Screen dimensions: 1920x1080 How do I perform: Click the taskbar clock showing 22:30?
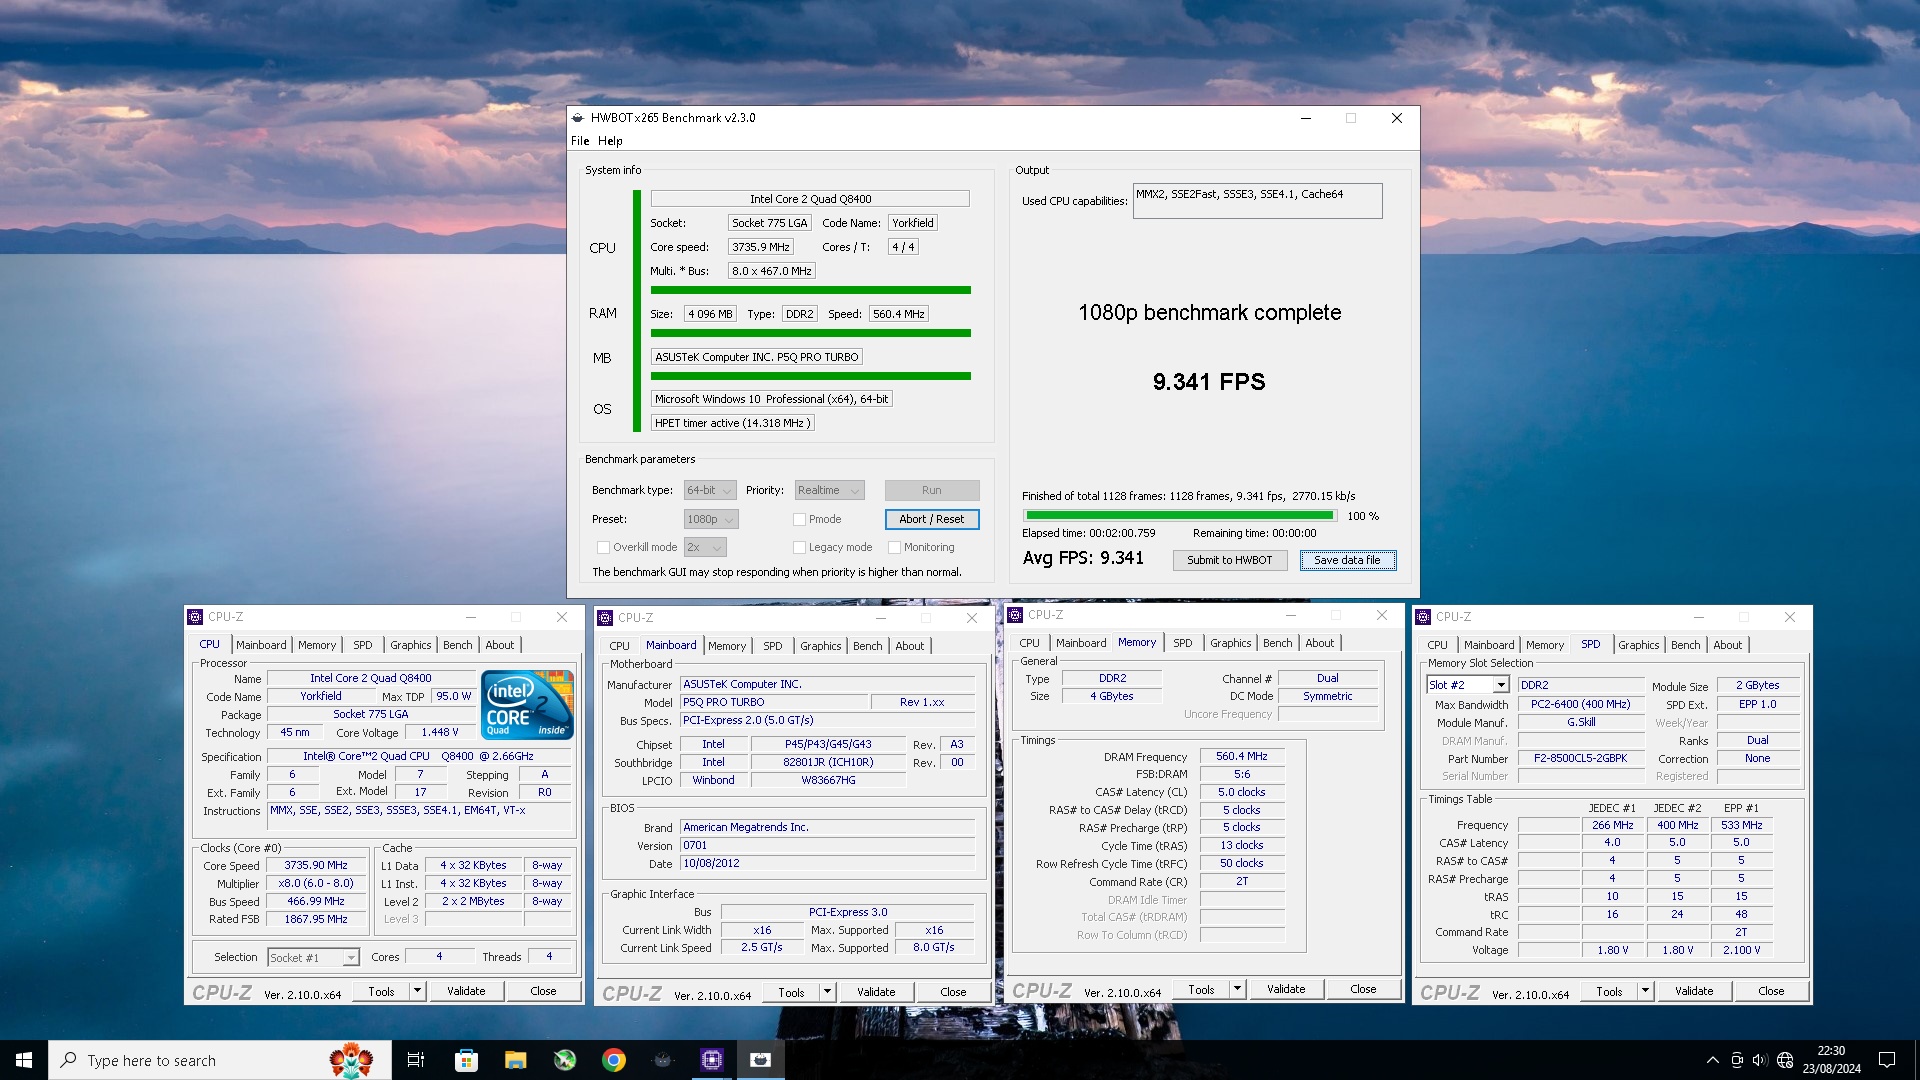click(1831, 1060)
